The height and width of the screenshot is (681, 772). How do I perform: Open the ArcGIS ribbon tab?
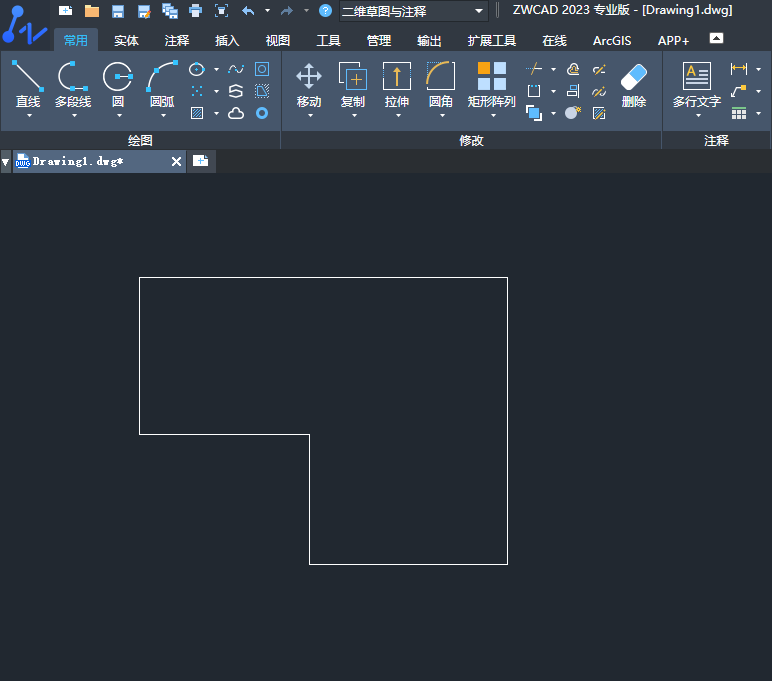[612, 40]
